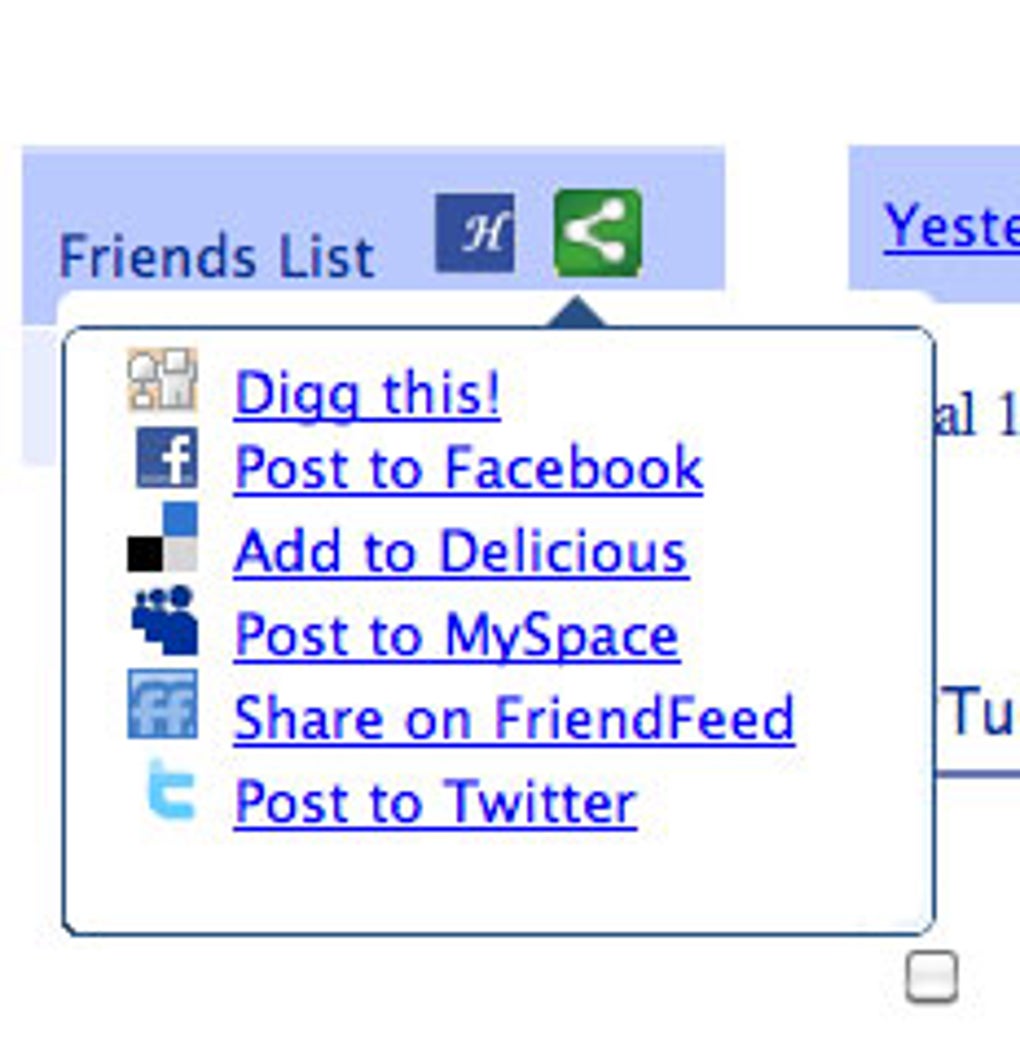Toggle the green share icon
The height and width of the screenshot is (1060, 1020).
pyautogui.click(x=597, y=233)
